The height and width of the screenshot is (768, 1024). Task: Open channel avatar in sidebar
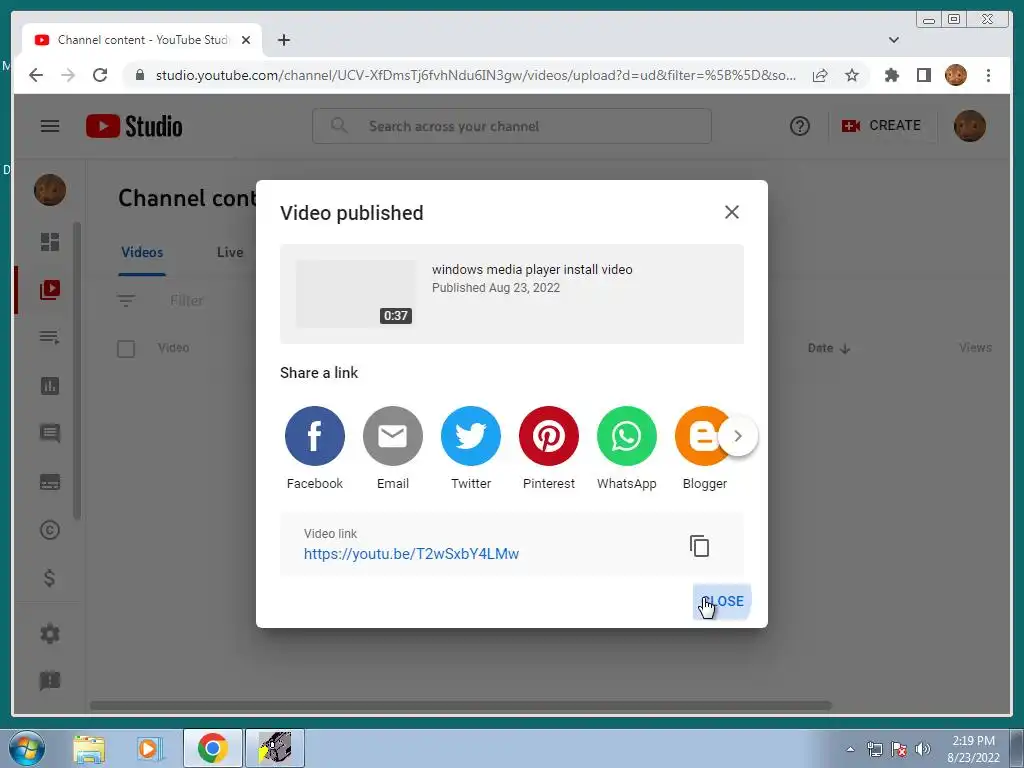pyautogui.click(x=50, y=190)
